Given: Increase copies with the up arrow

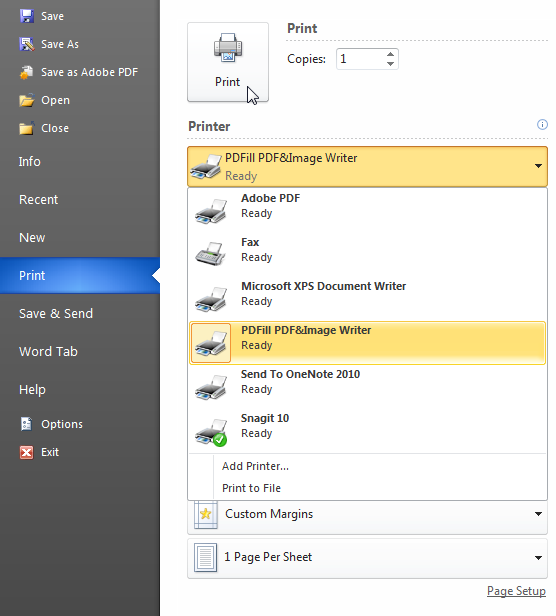Looking at the screenshot, I should [x=390, y=55].
